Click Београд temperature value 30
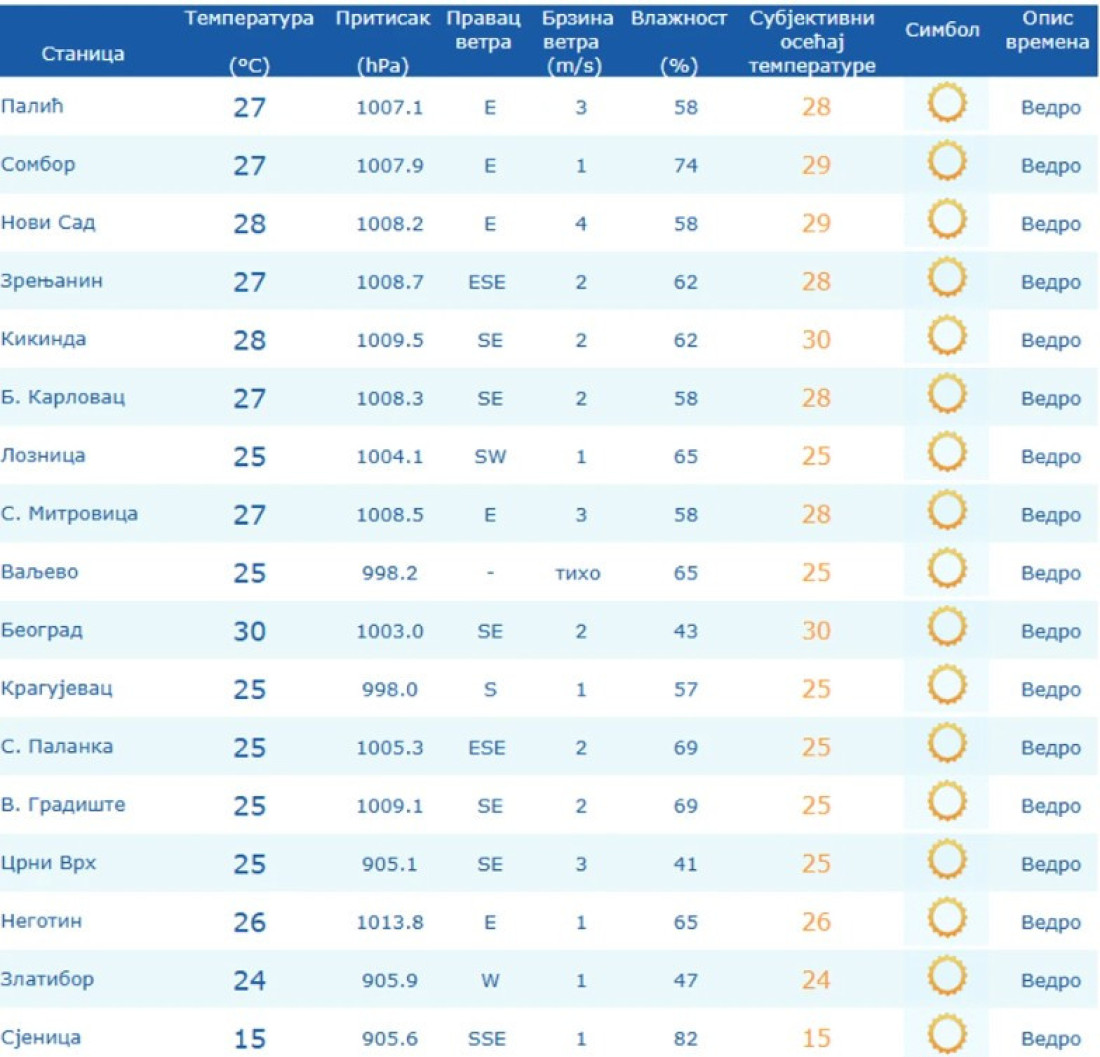The width and height of the screenshot is (1100, 1057). (x=250, y=632)
